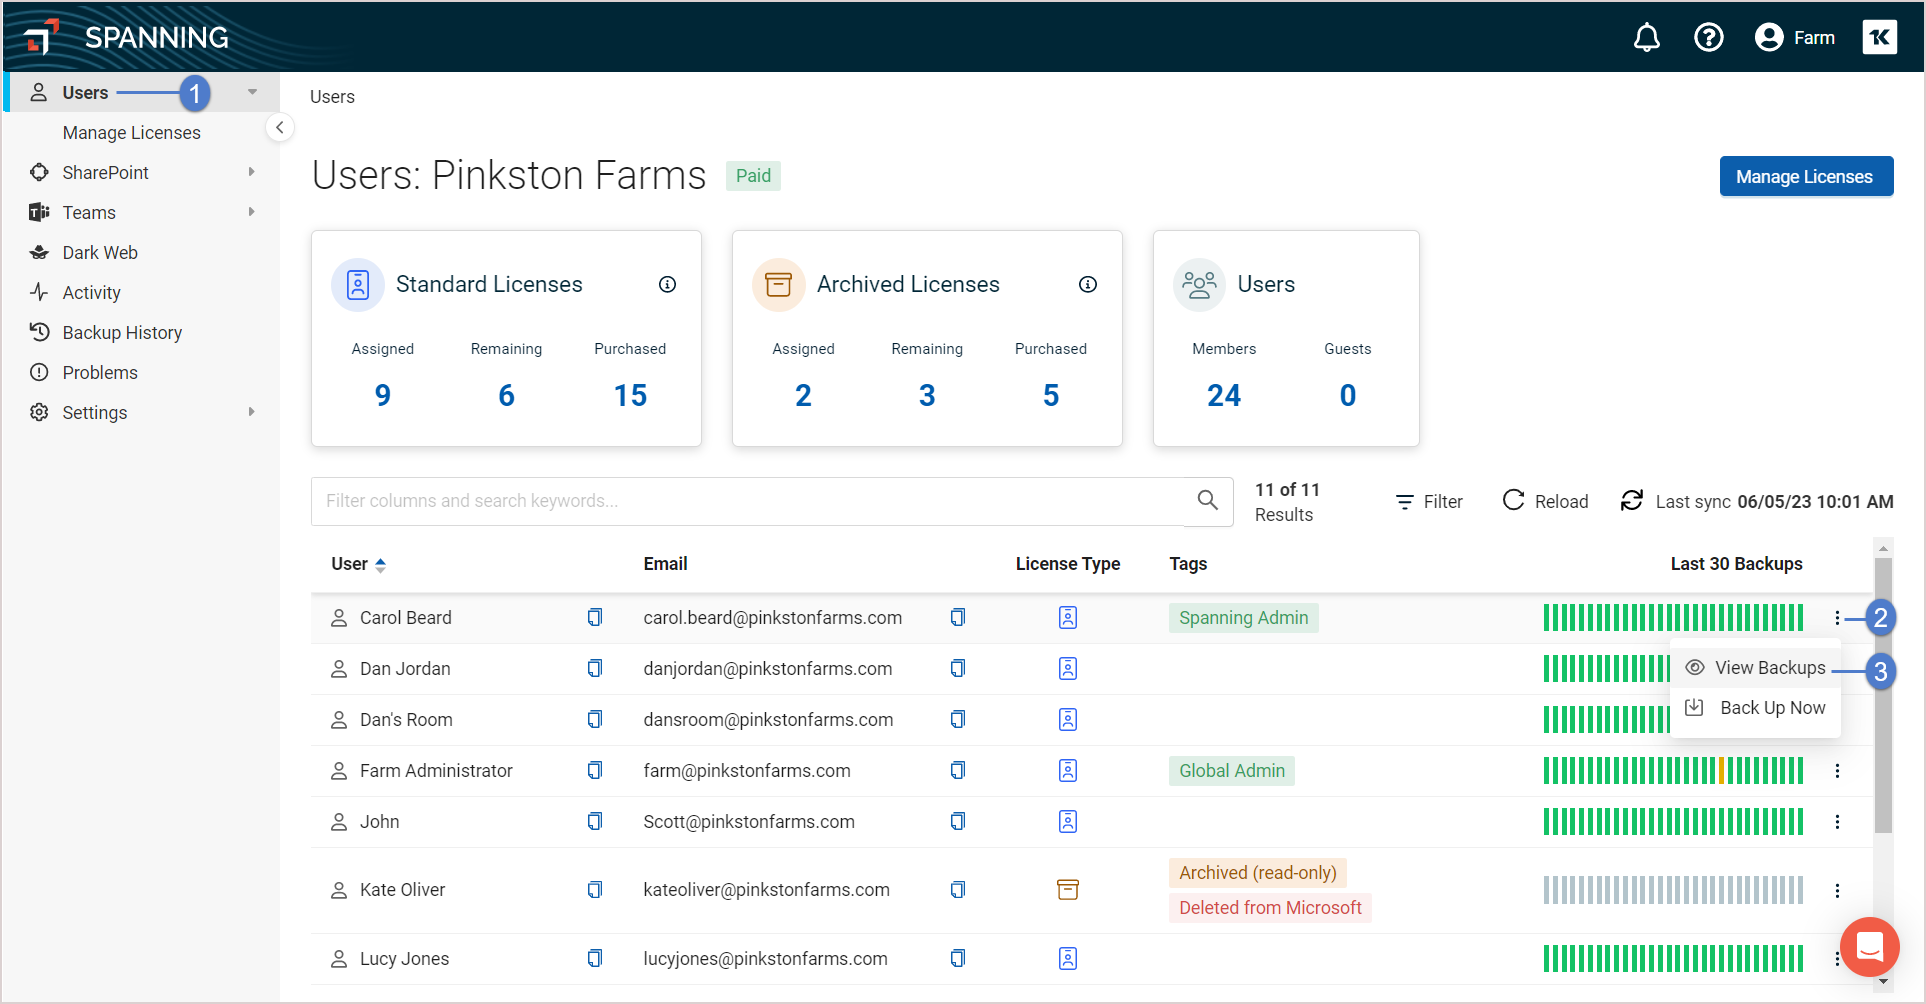Focus the filter columns search field
Viewport: 1926px width, 1004px height.
click(x=748, y=501)
